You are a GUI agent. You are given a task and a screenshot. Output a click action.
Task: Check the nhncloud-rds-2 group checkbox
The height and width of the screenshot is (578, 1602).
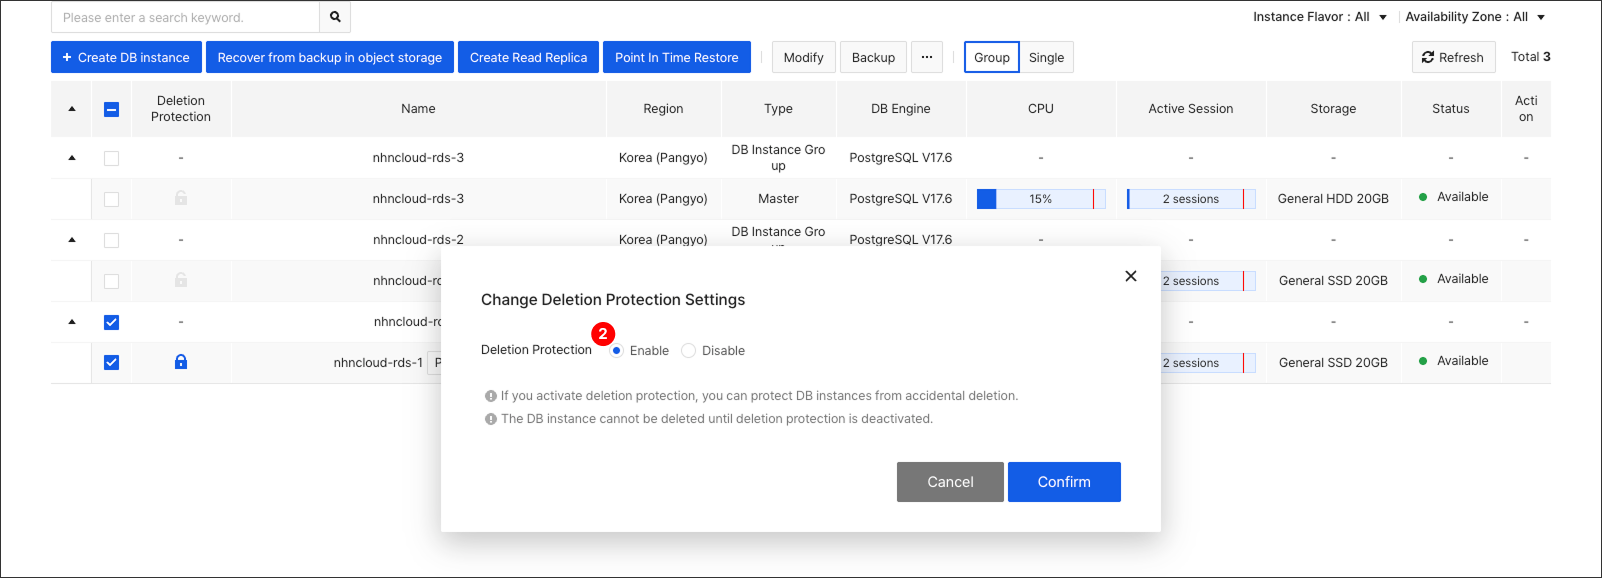click(x=111, y=240)
